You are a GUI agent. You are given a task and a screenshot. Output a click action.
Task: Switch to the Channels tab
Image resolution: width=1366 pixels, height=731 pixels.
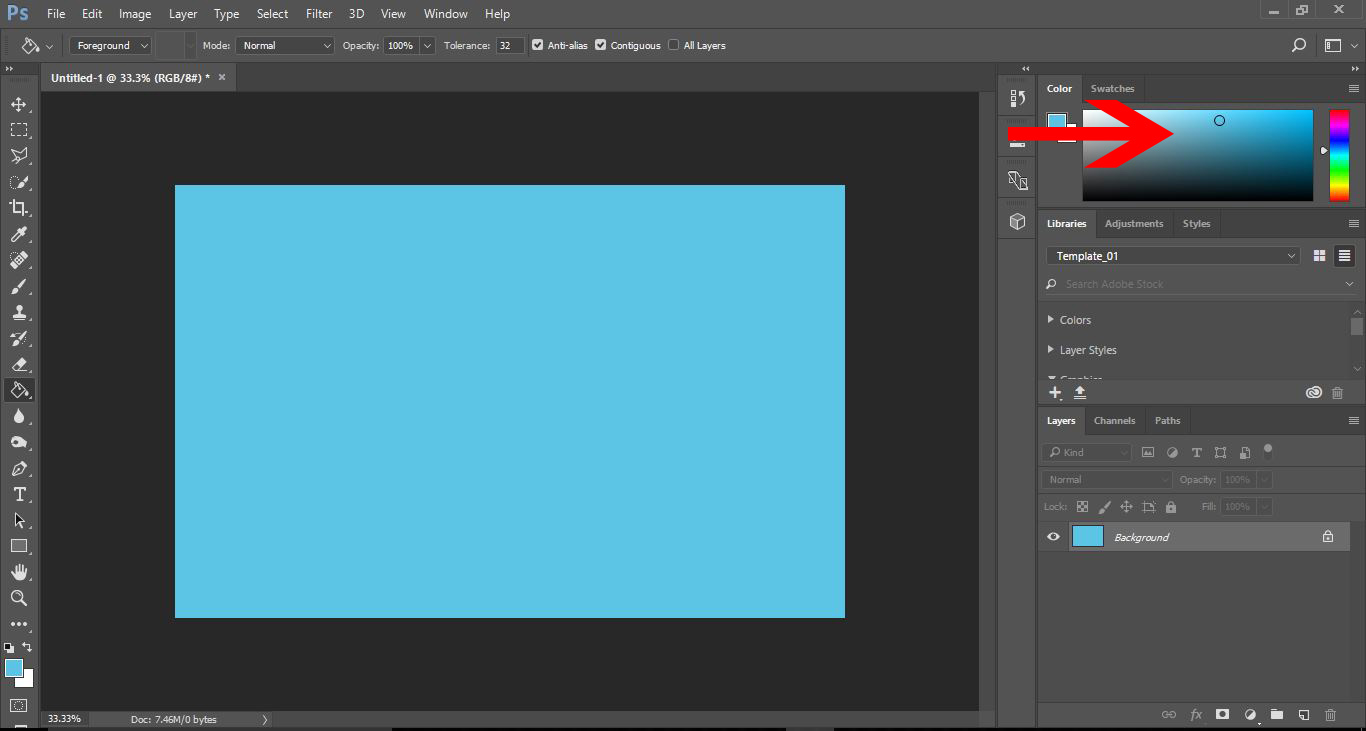coord(1114,420)
